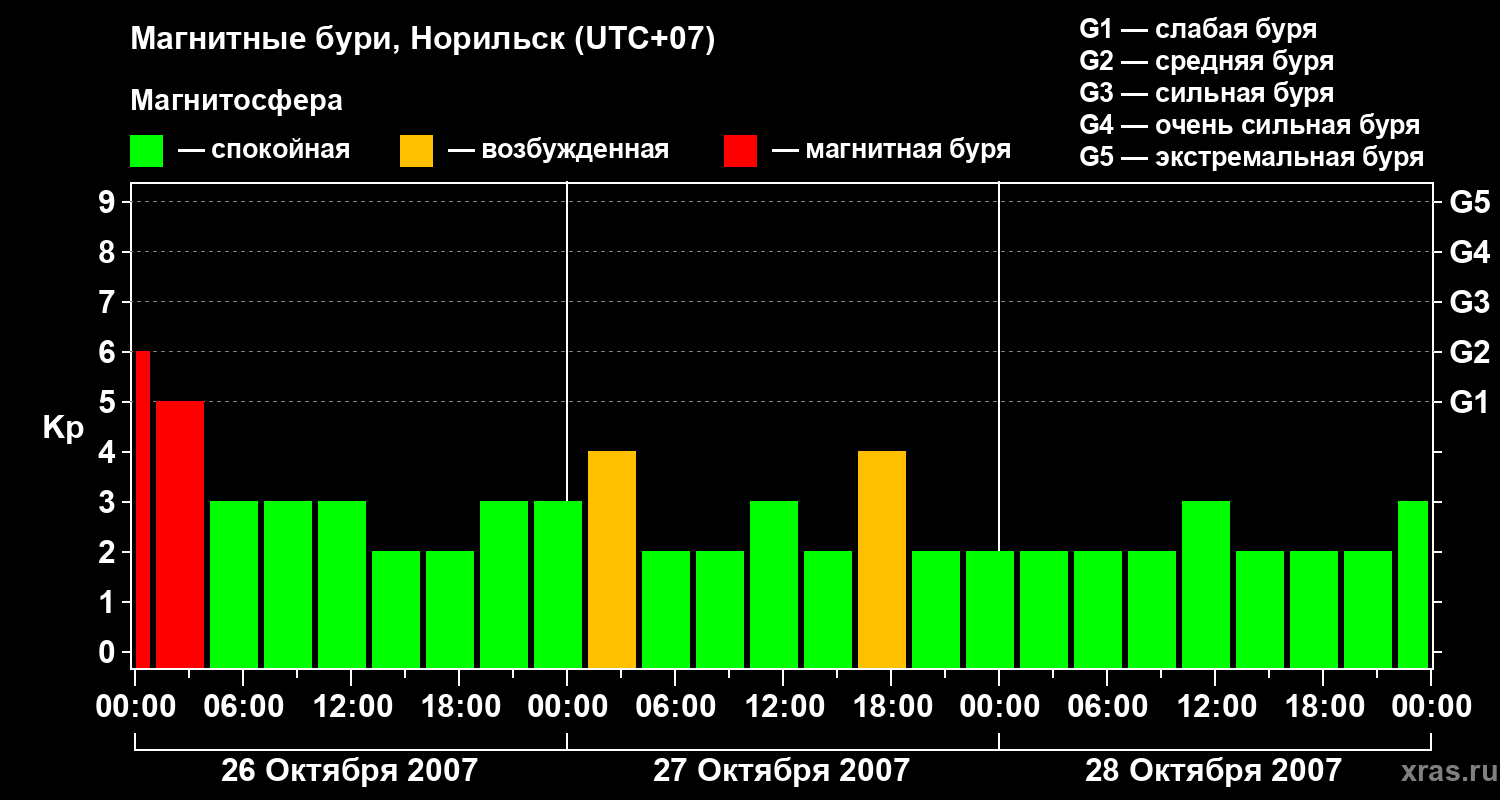This screenshot has height=800, width=1500.
Task: Click the '27 Октября 2007' date label
Action: coord(781,771)
